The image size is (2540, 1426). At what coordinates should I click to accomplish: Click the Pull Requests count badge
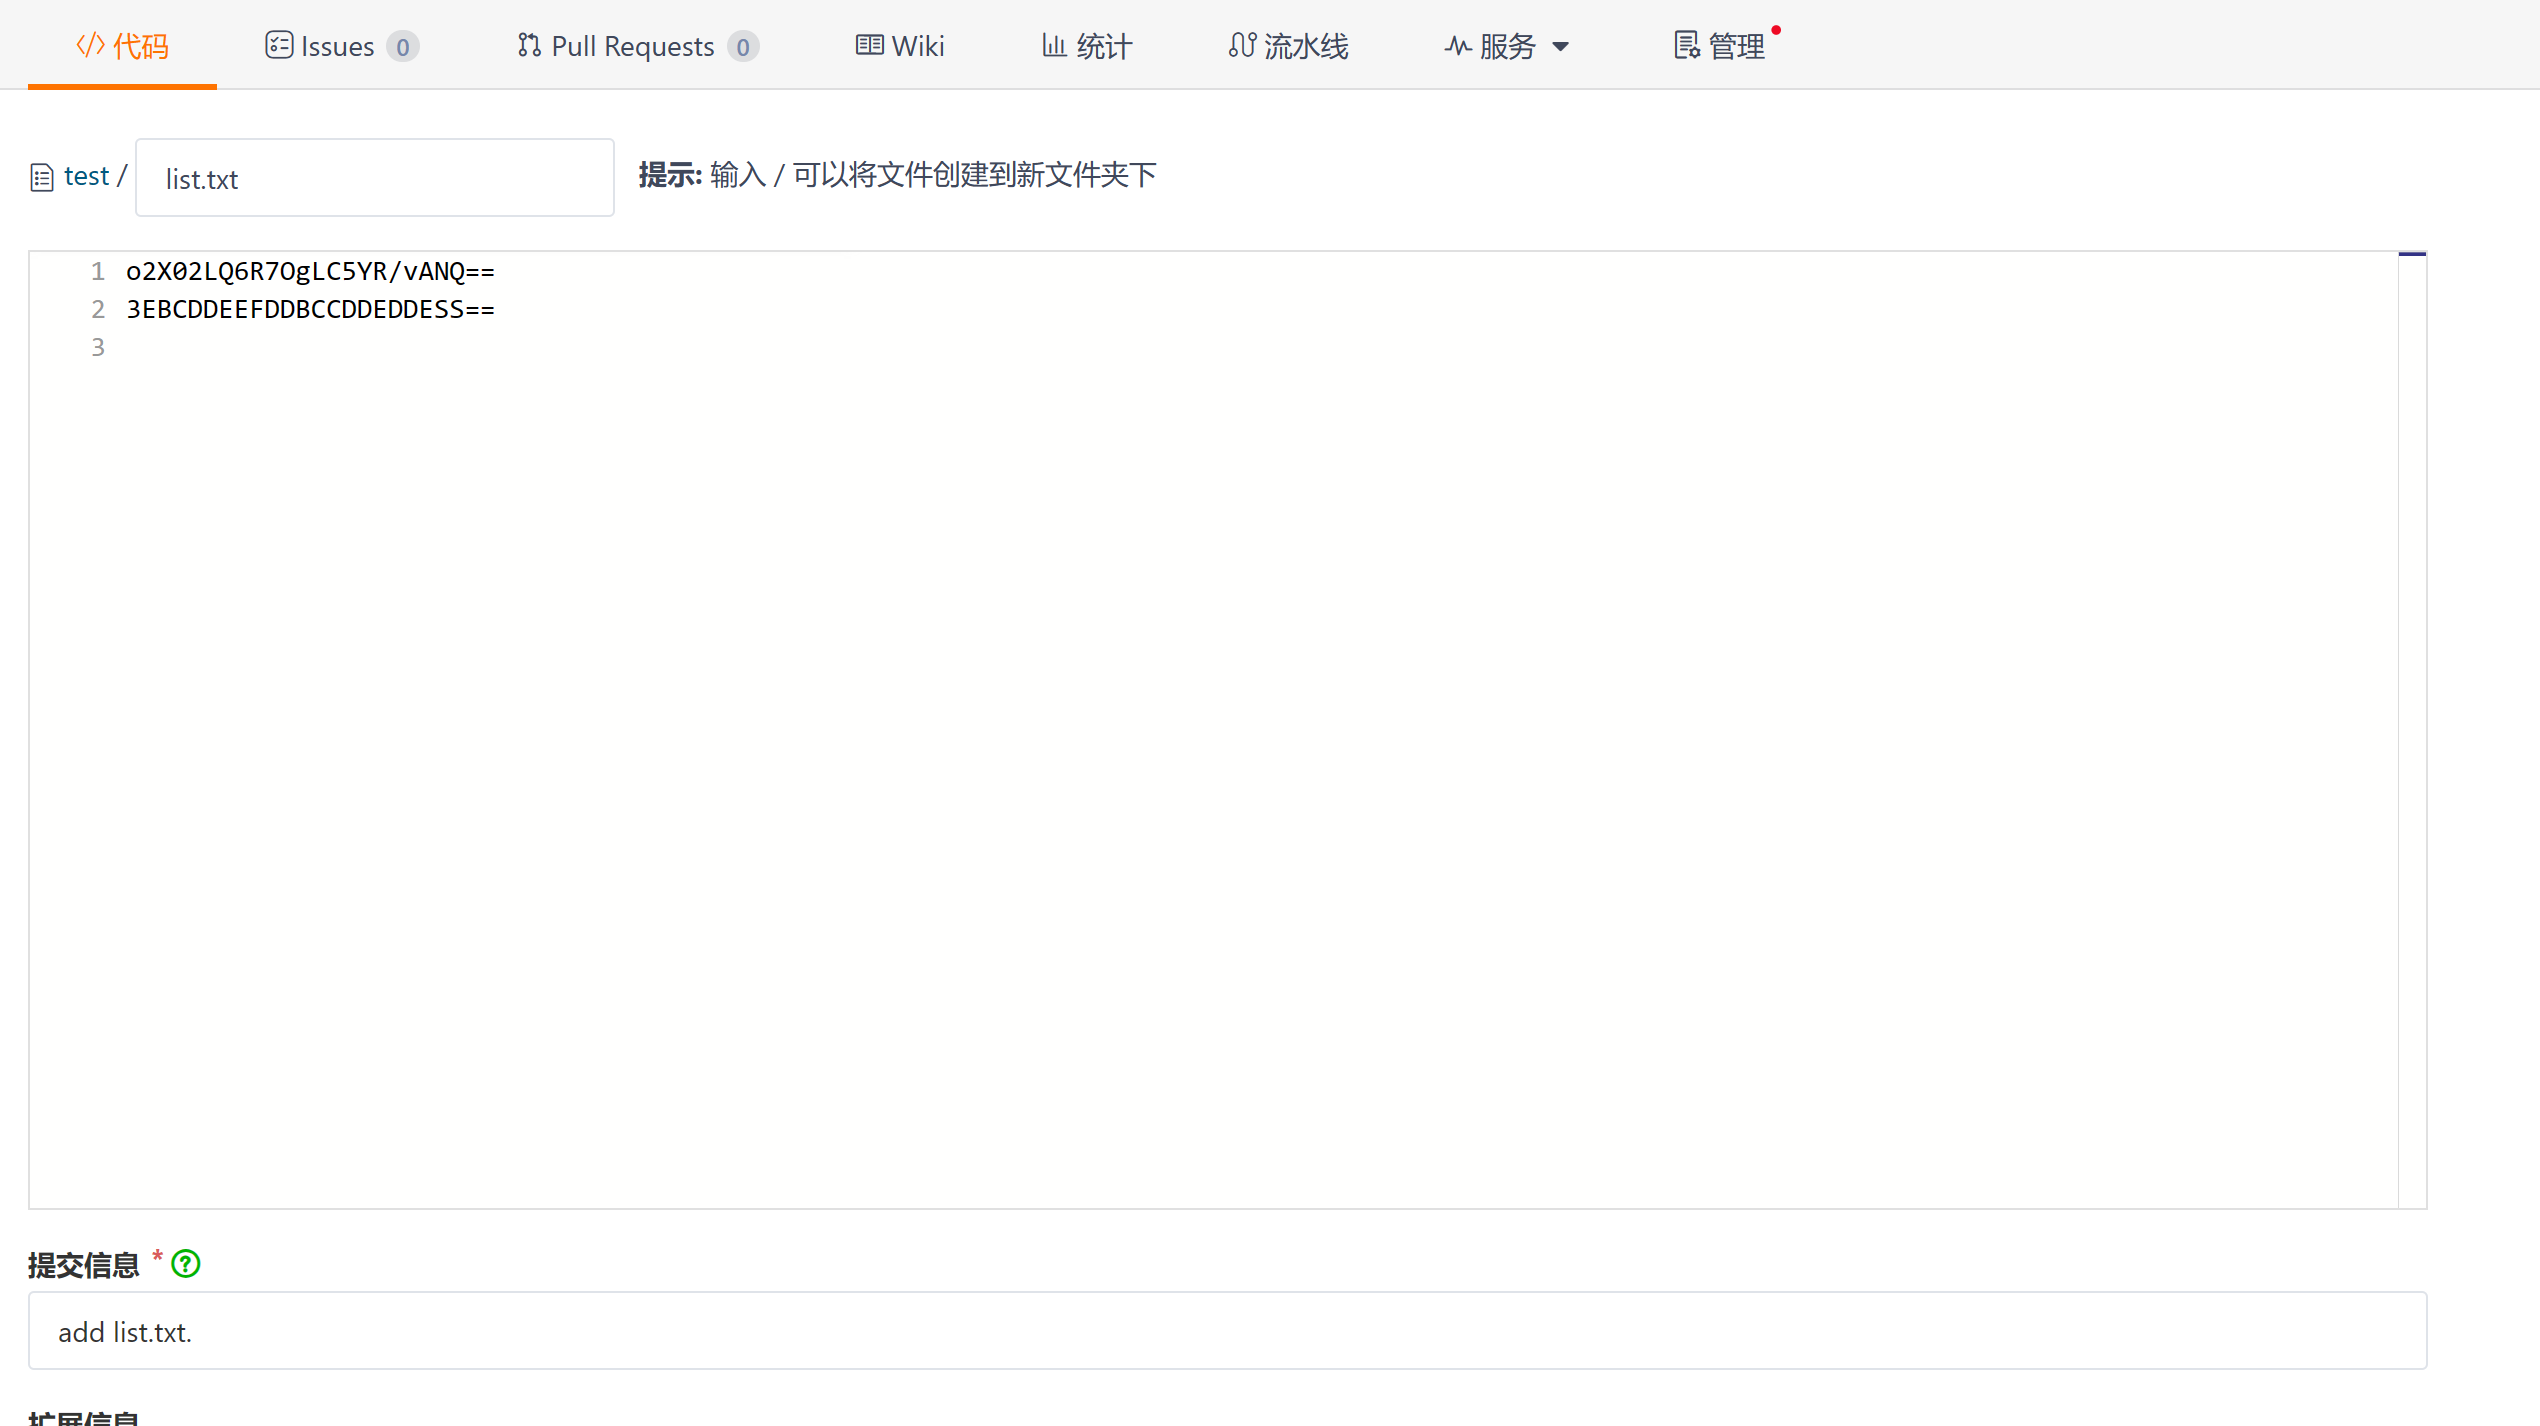[x=742, y=47]
